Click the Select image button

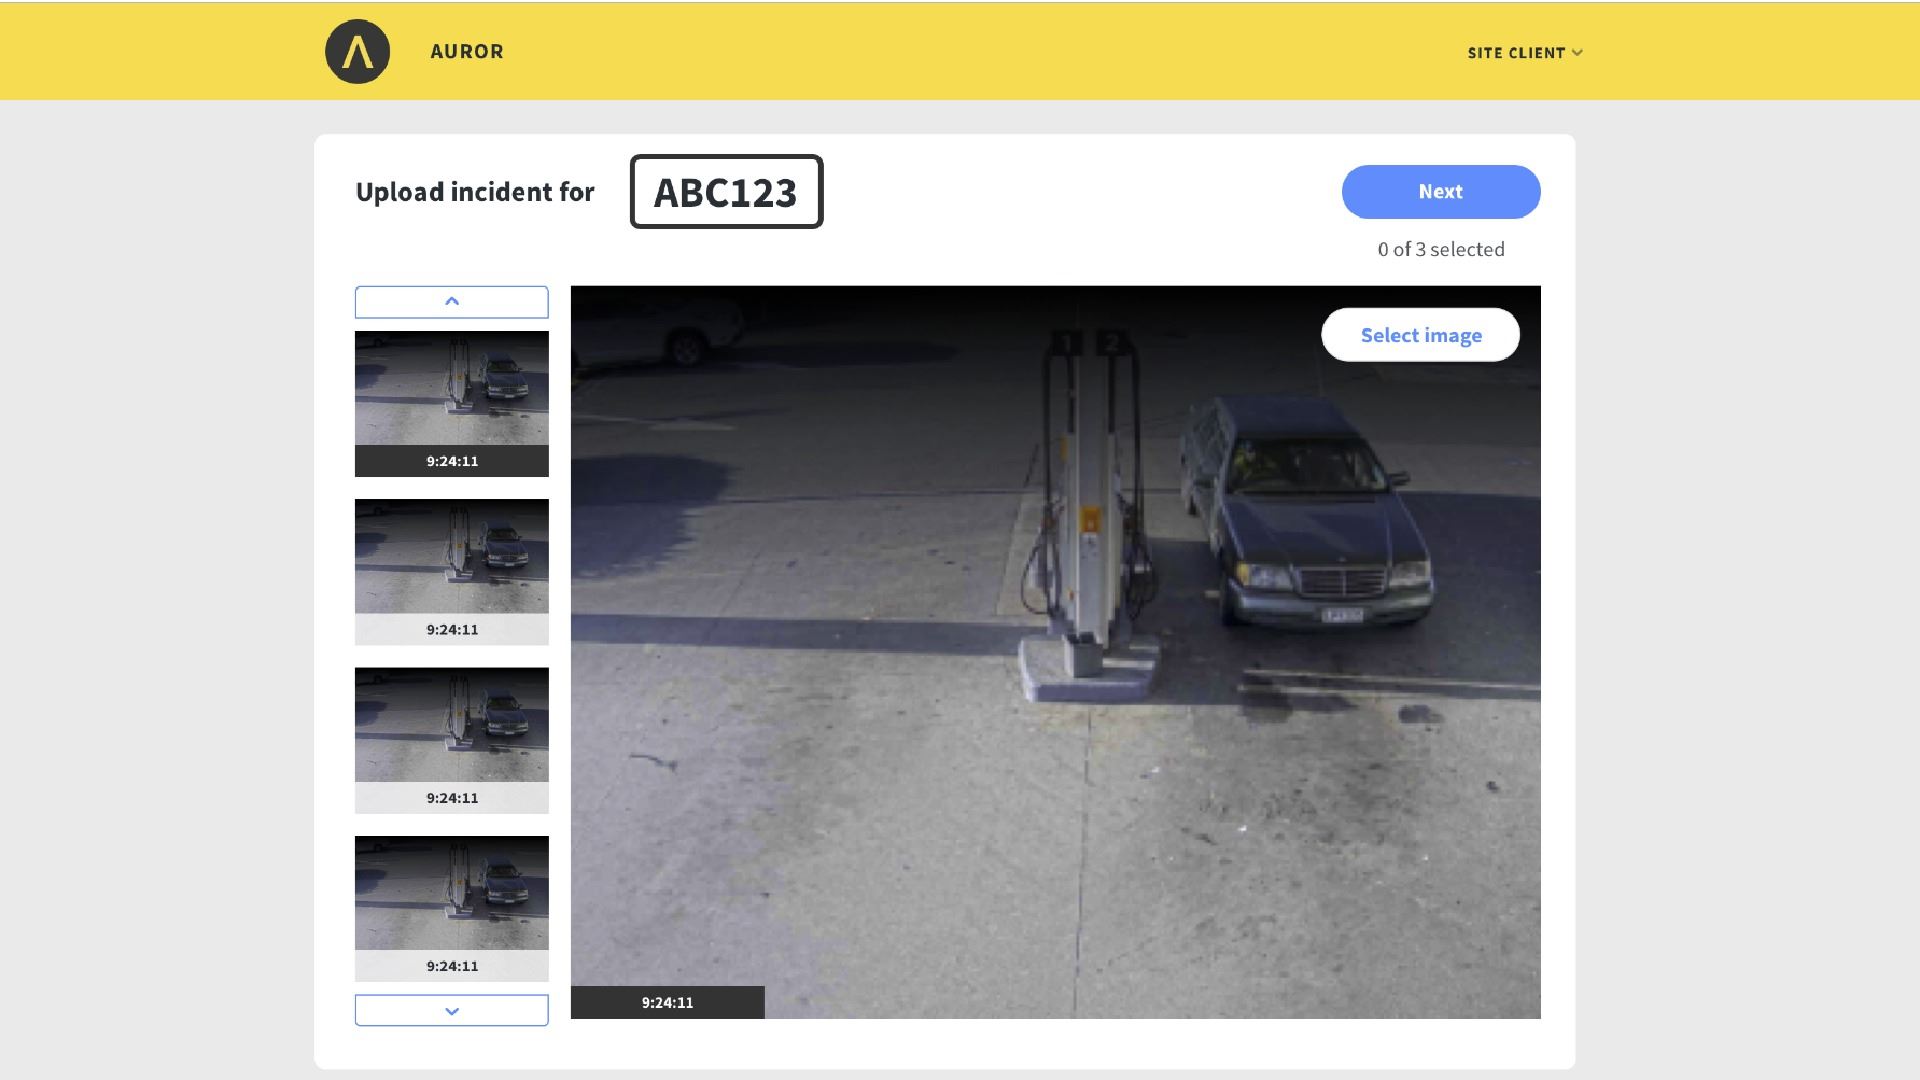pyautogui.click(x=1421, y=335)
